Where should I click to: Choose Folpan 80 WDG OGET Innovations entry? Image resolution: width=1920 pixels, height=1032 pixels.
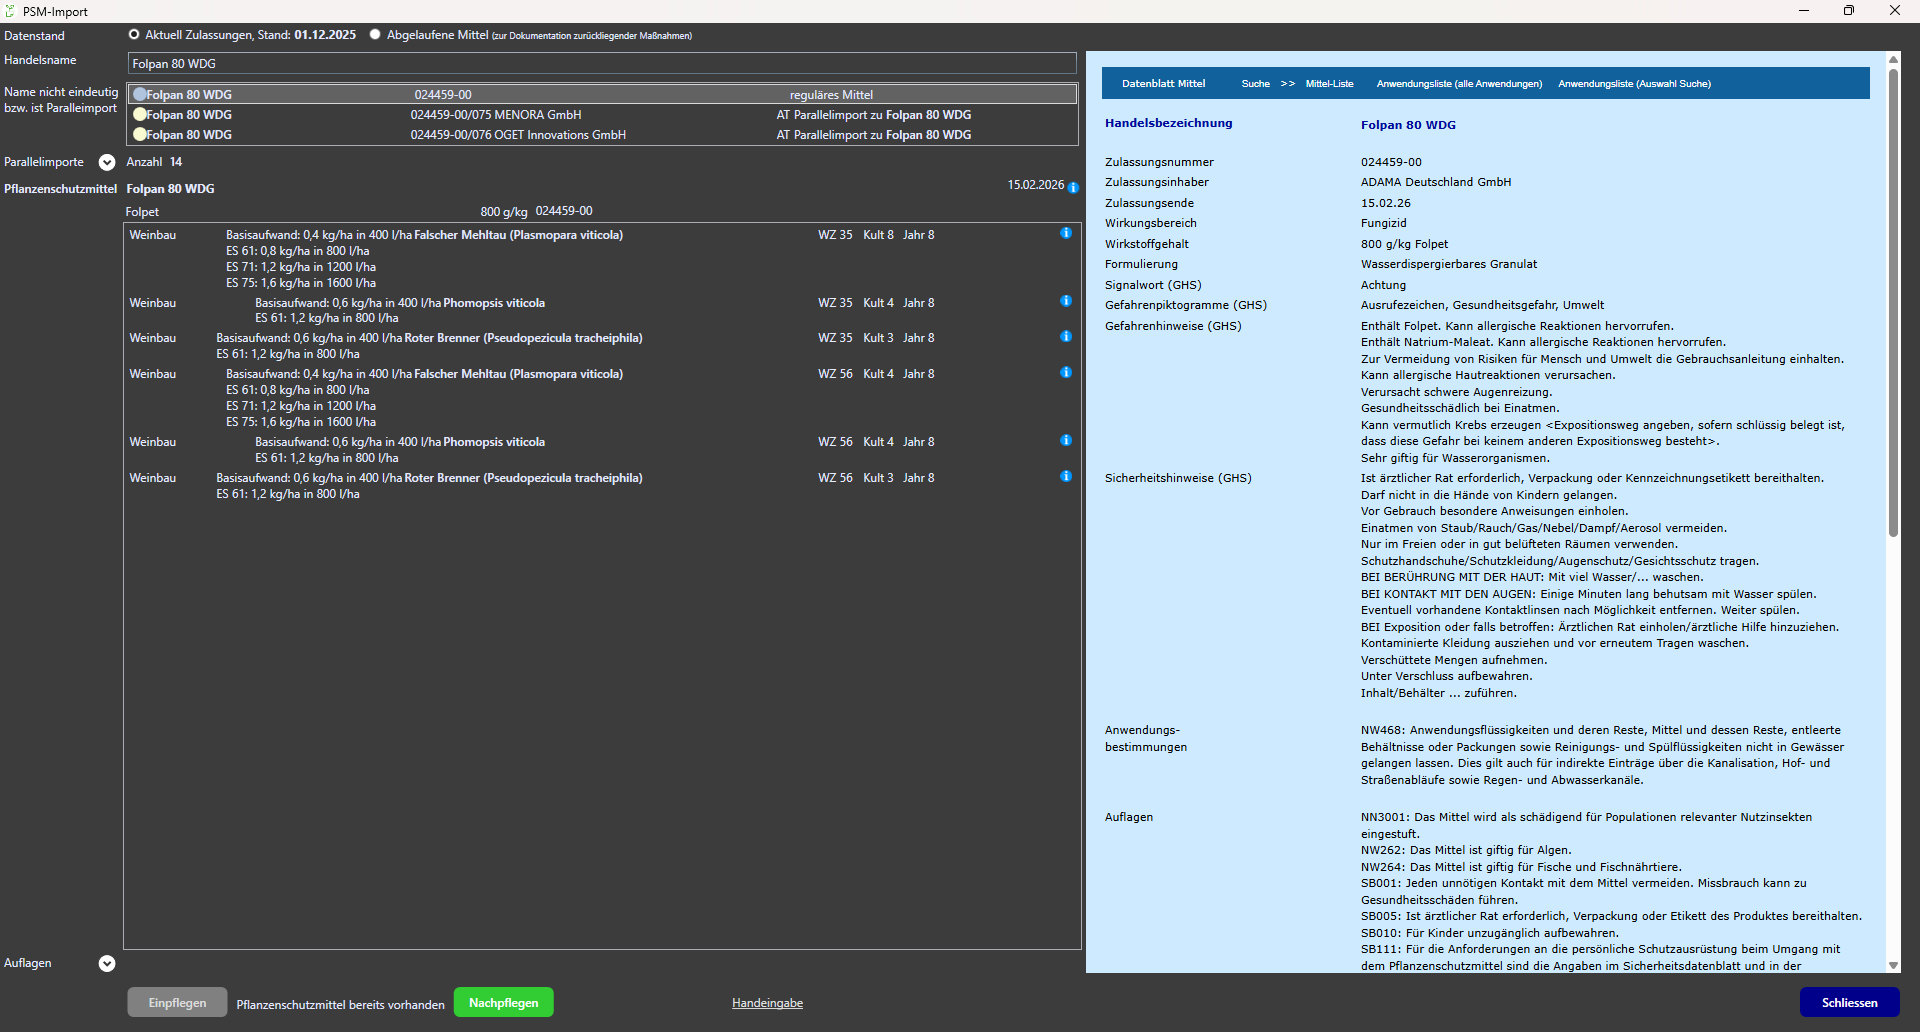(x=141, y=135)
